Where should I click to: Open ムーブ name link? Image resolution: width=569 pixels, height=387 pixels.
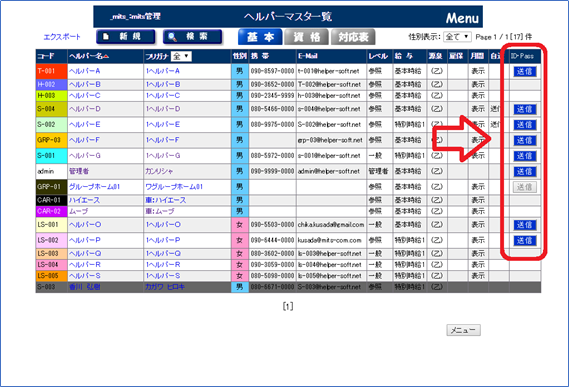[78, 211]
